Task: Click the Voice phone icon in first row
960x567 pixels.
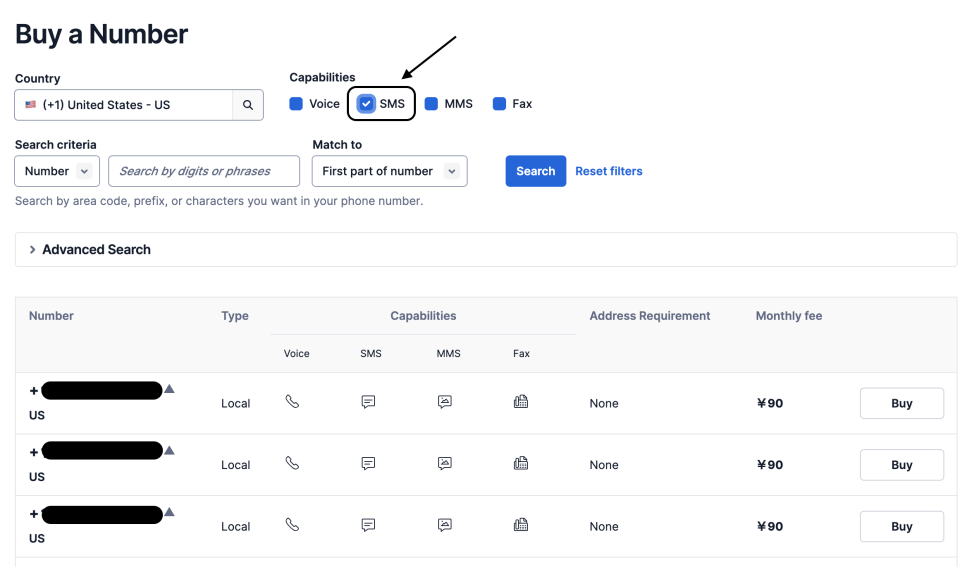Action: pyautogui.click(x=292, y=402)
